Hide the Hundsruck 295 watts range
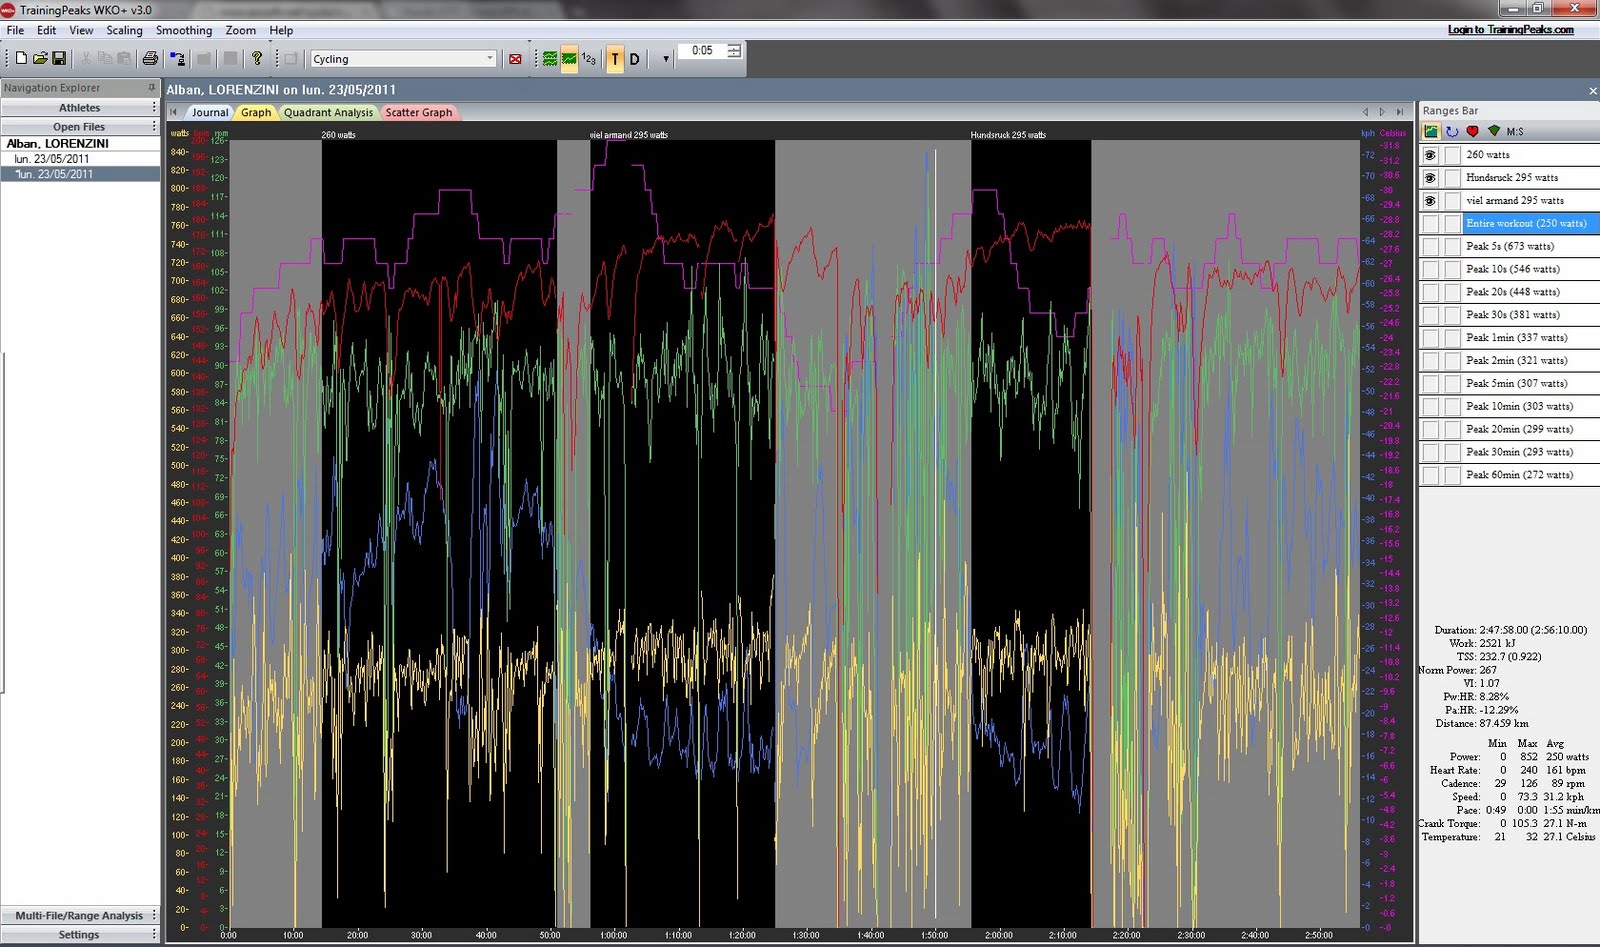The height and width of the screenshot is (947, 1600). [x=1430, y=178]
